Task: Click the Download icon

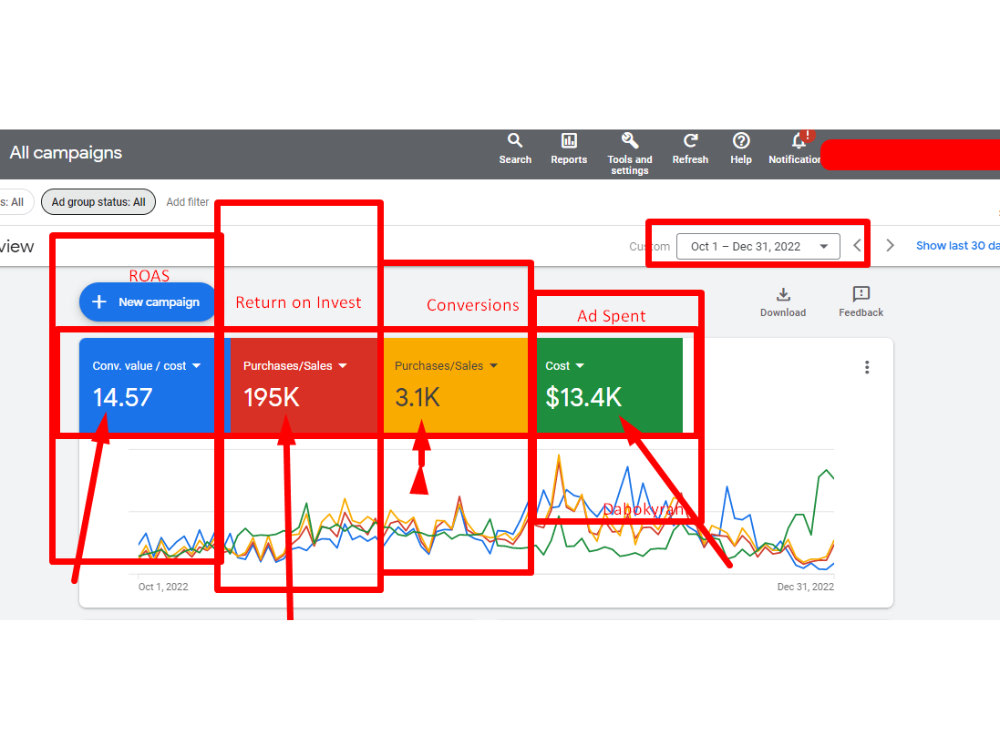Action: (x=783, y=302)
